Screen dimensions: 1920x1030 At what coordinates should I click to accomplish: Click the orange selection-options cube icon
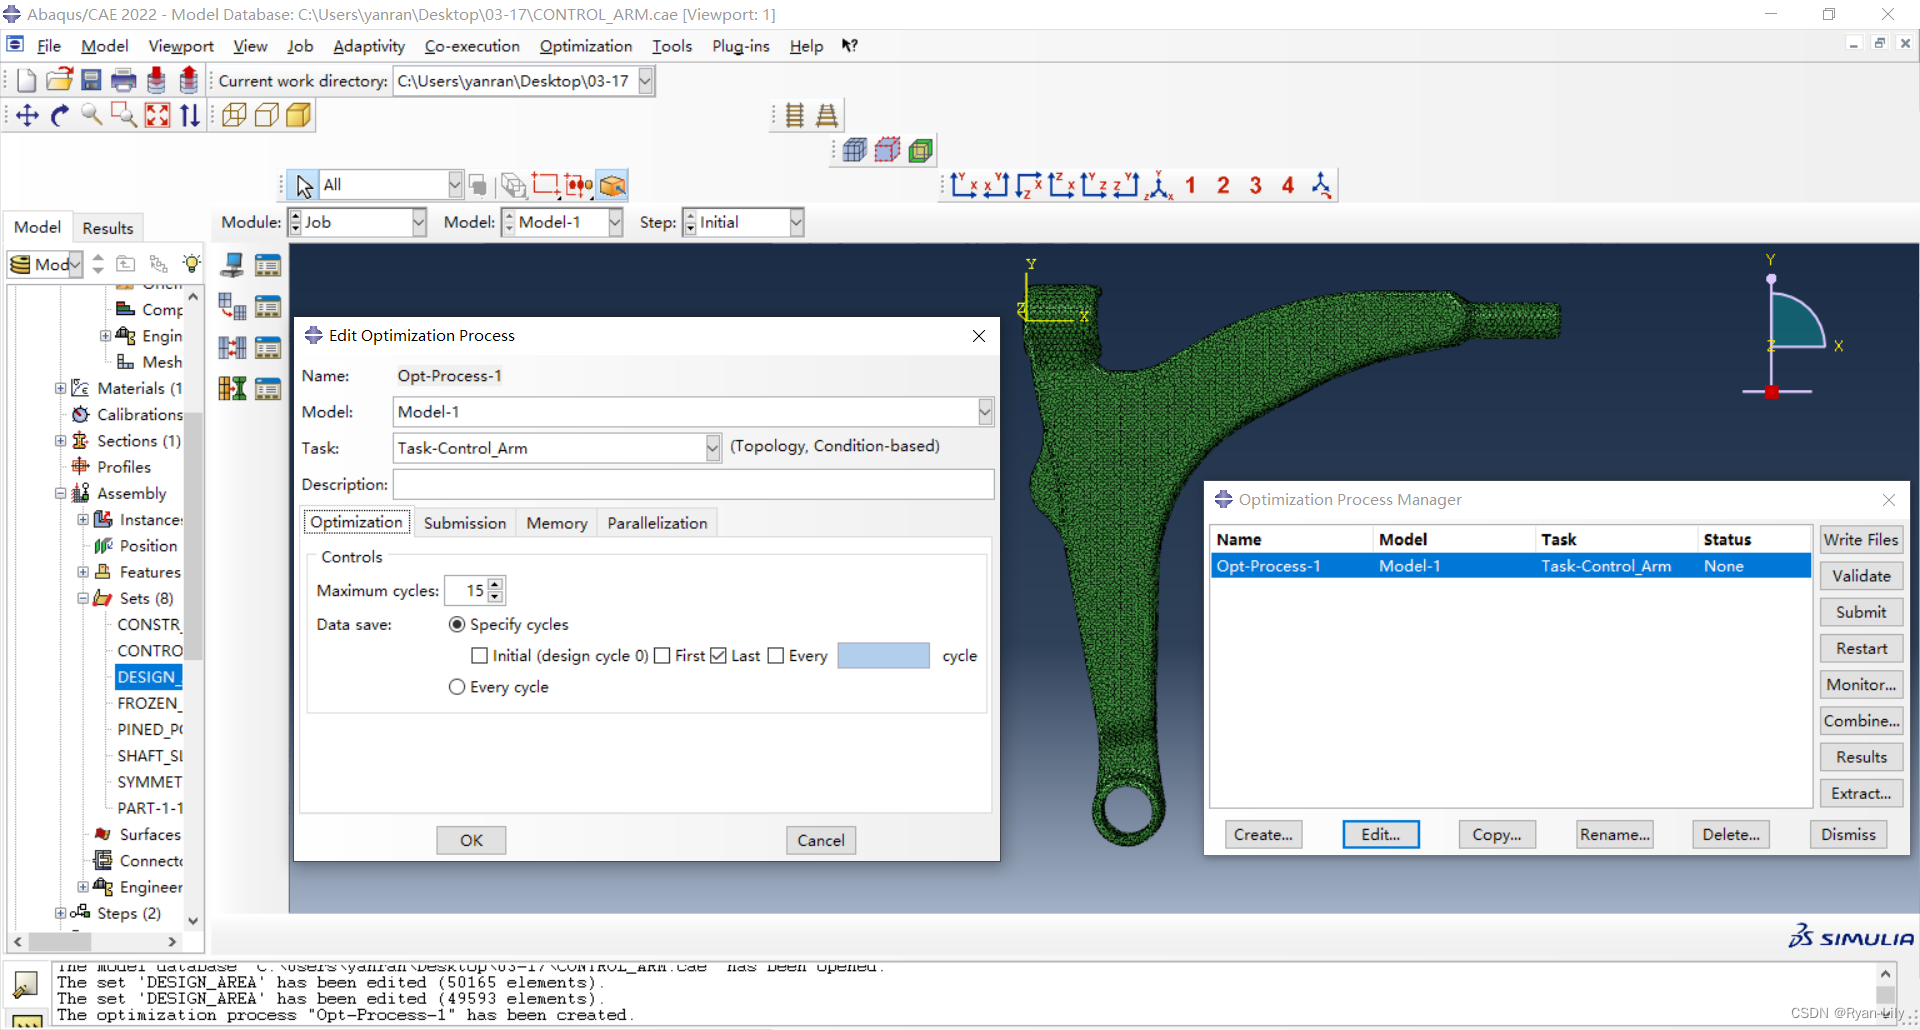pos(612,185)
